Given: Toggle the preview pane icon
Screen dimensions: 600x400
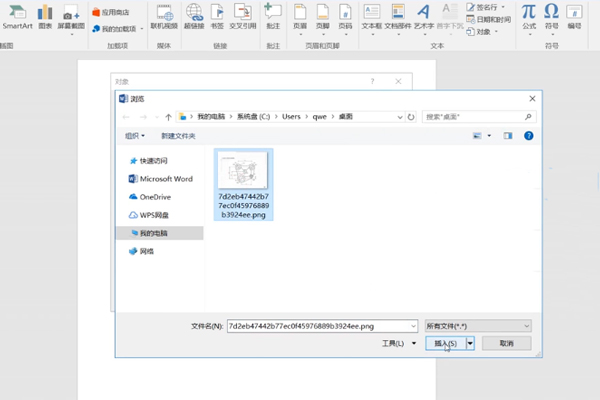Looking at the screenshot, I should click(508, 135).
